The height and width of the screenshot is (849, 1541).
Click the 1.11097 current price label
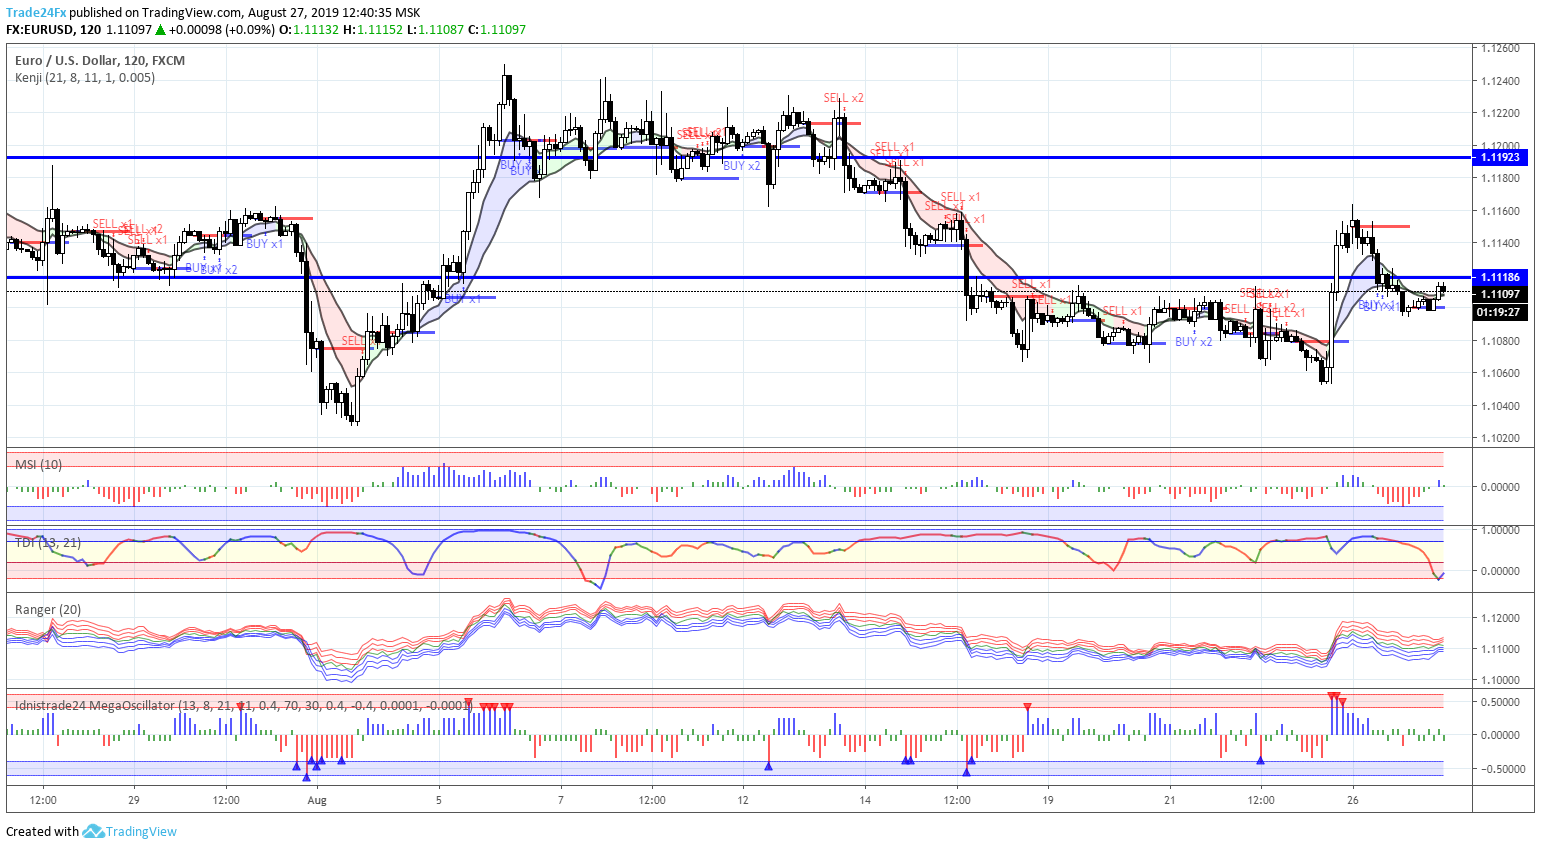click(1500, 294)
